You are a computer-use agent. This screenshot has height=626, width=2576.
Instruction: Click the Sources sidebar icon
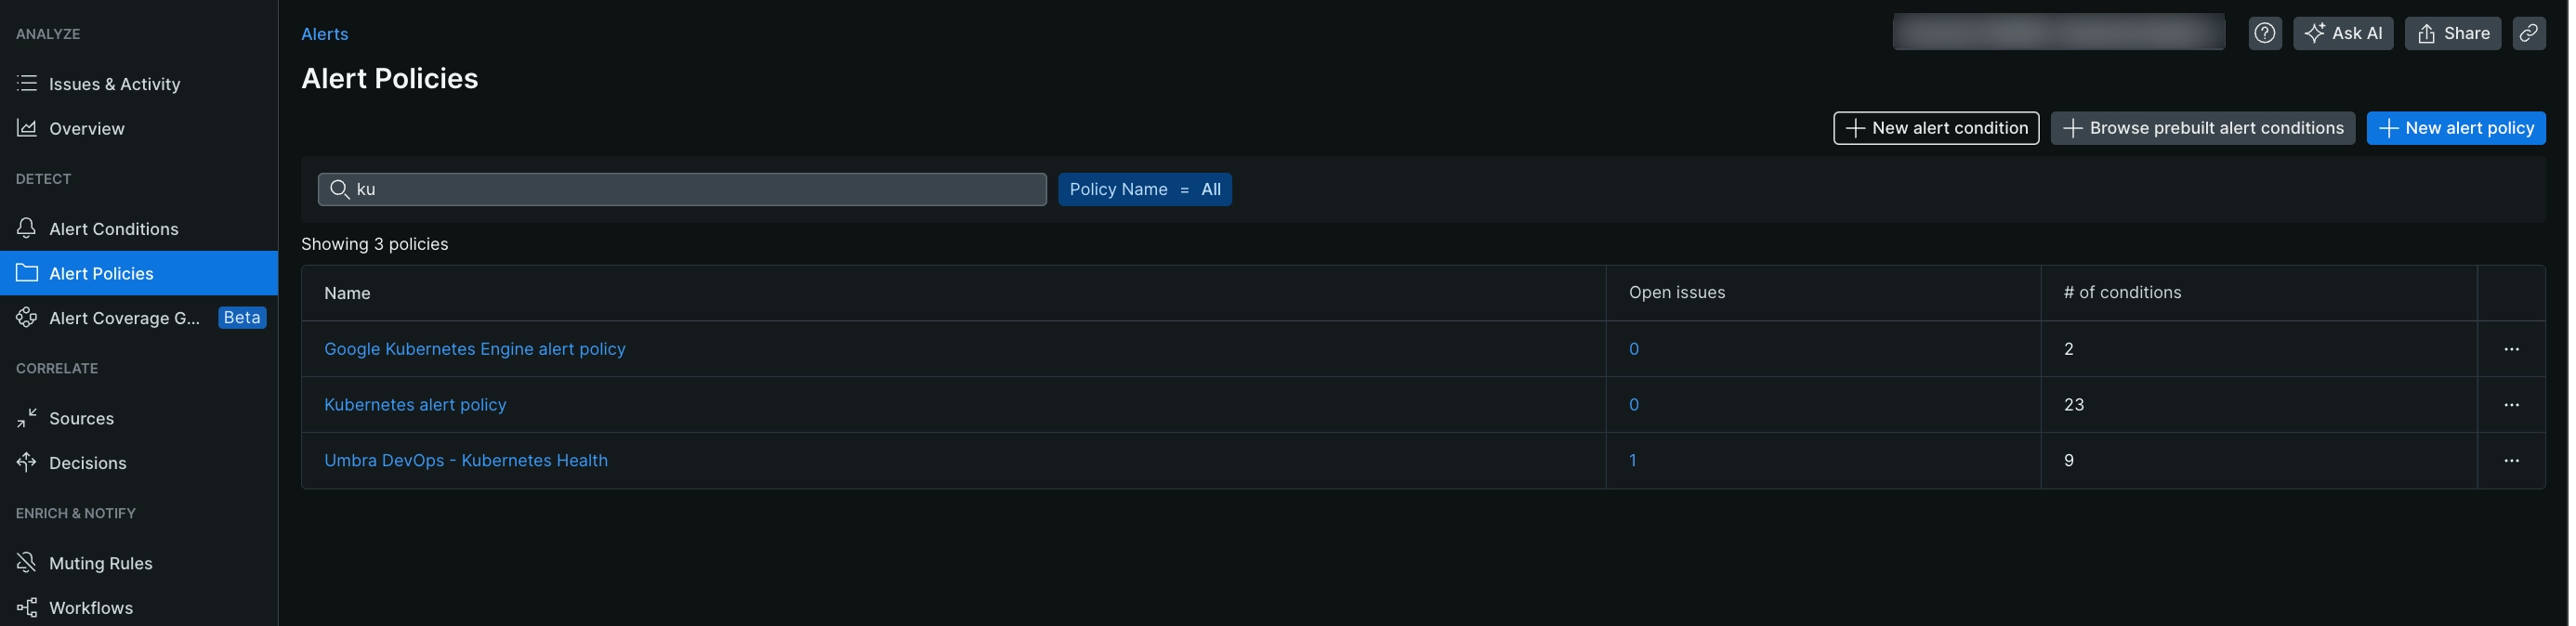tap(27, 418)
